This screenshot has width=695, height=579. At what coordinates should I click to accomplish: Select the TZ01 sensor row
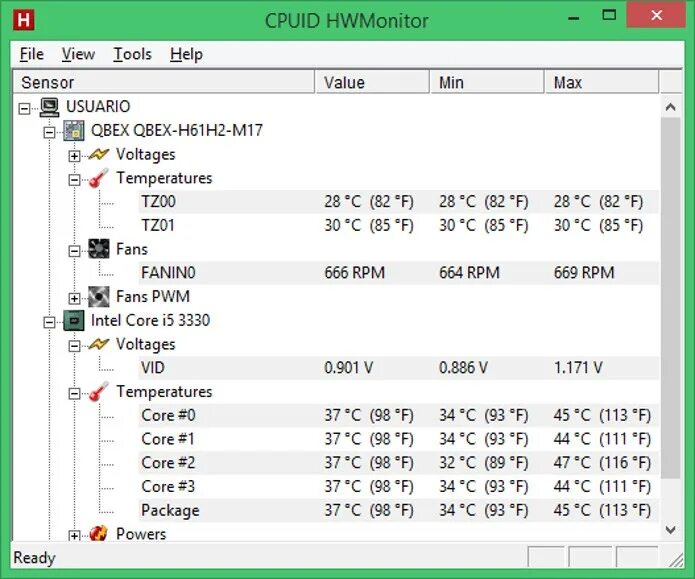pos(398,225)
